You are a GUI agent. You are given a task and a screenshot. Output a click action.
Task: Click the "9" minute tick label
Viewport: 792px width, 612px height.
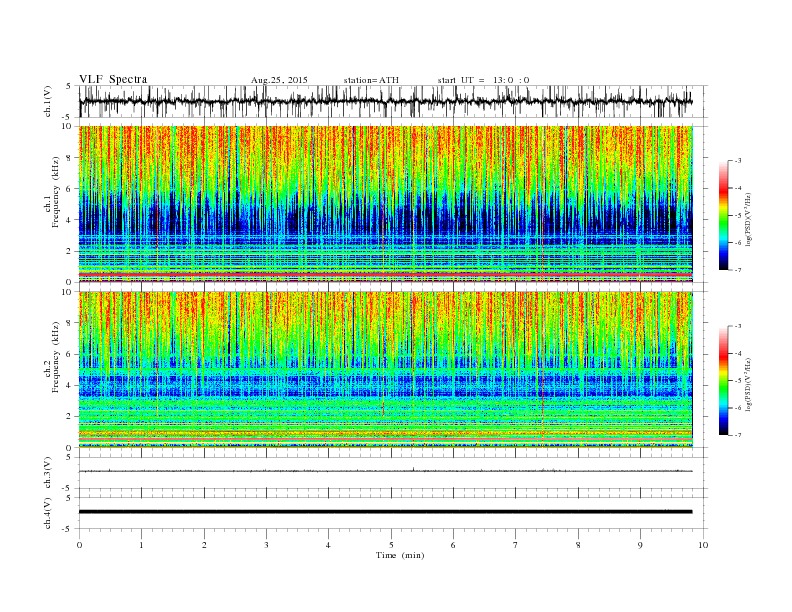point(640,545)
